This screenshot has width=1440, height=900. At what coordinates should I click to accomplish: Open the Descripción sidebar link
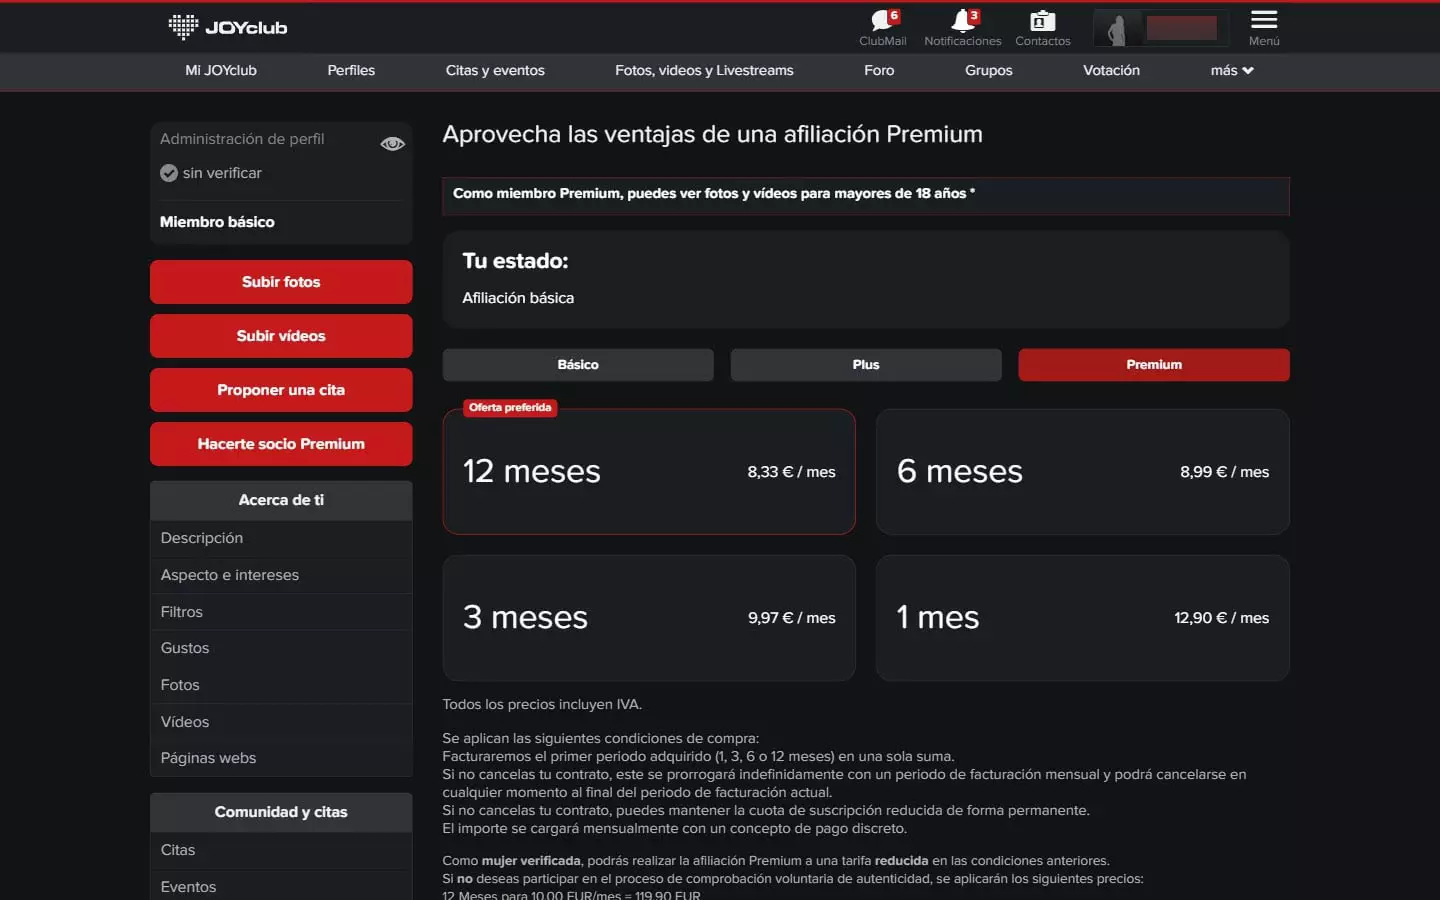(201, 538)
